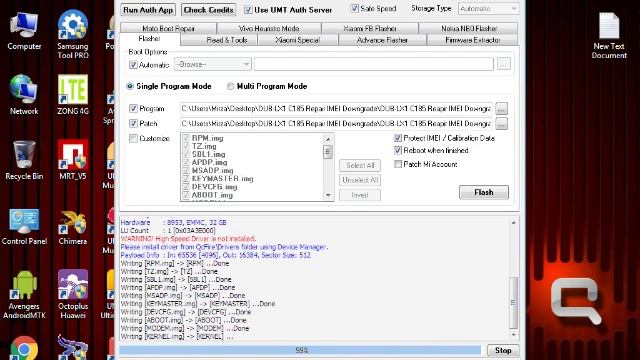This screenshot has width=640, height=360.
Task: Toggle Use UMT Auth Server checkbox
Action: [248, 10]
